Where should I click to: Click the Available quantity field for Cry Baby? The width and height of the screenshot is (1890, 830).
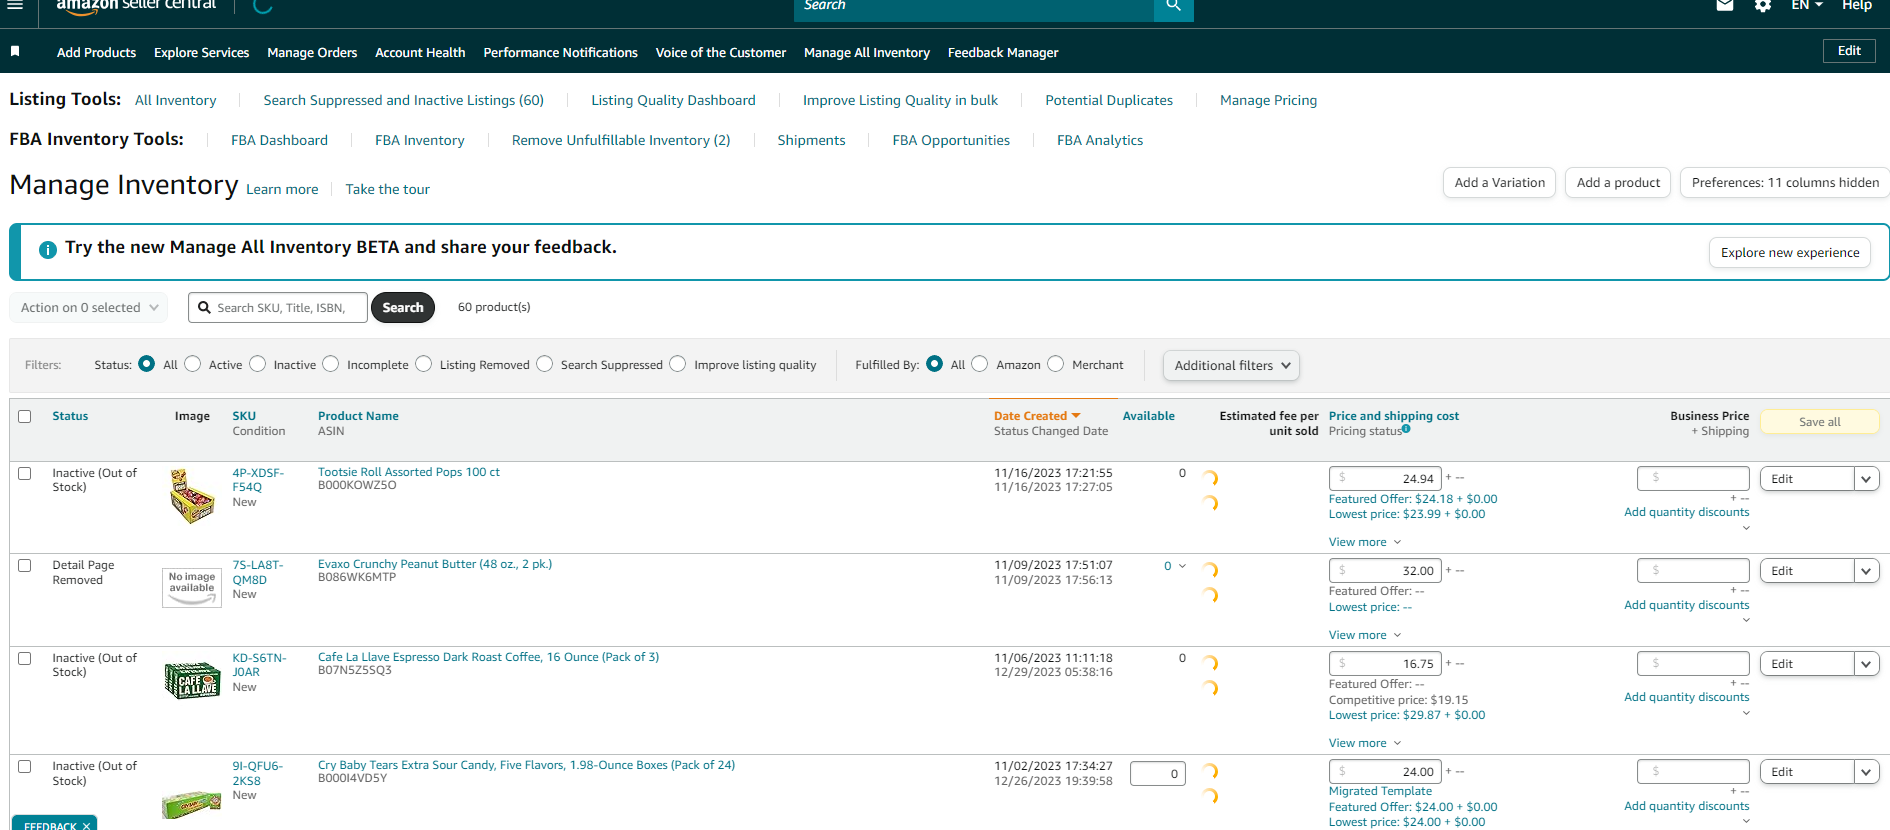click(x=1158, y=773)
